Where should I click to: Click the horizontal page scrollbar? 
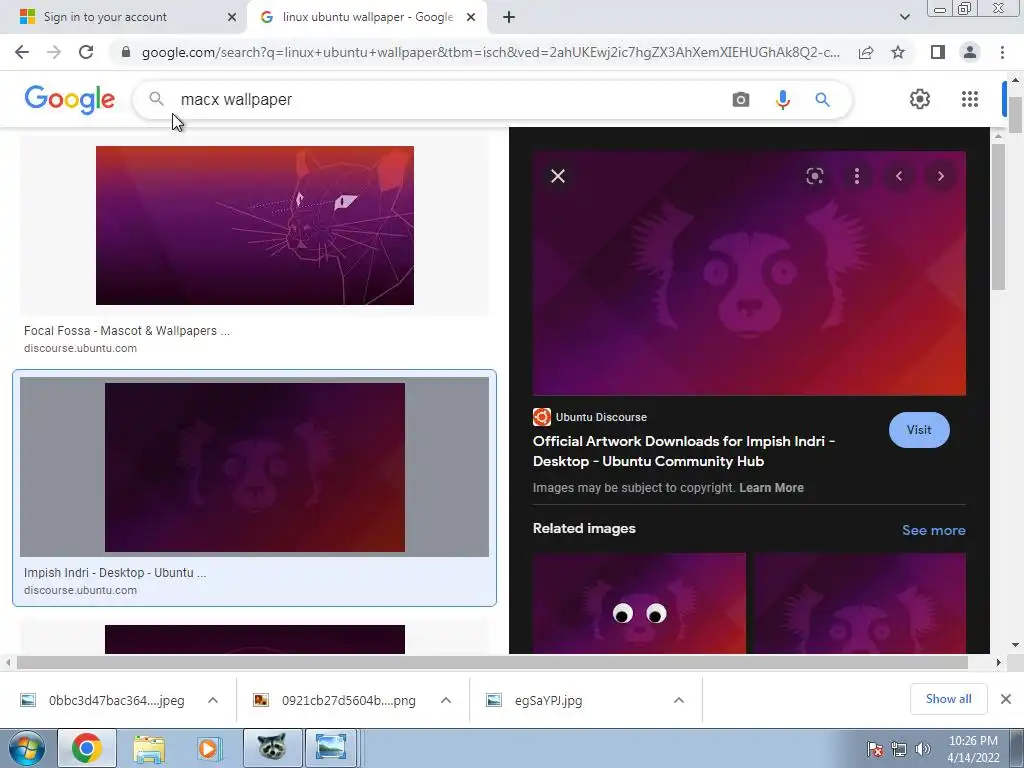point(492,662)
